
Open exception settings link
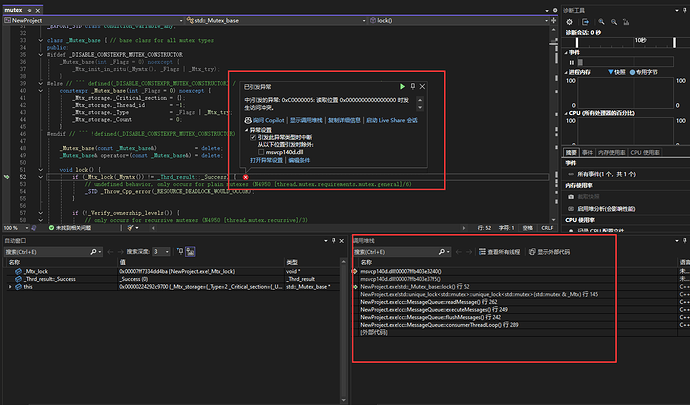pyautogui.click(x=267, y=160)
